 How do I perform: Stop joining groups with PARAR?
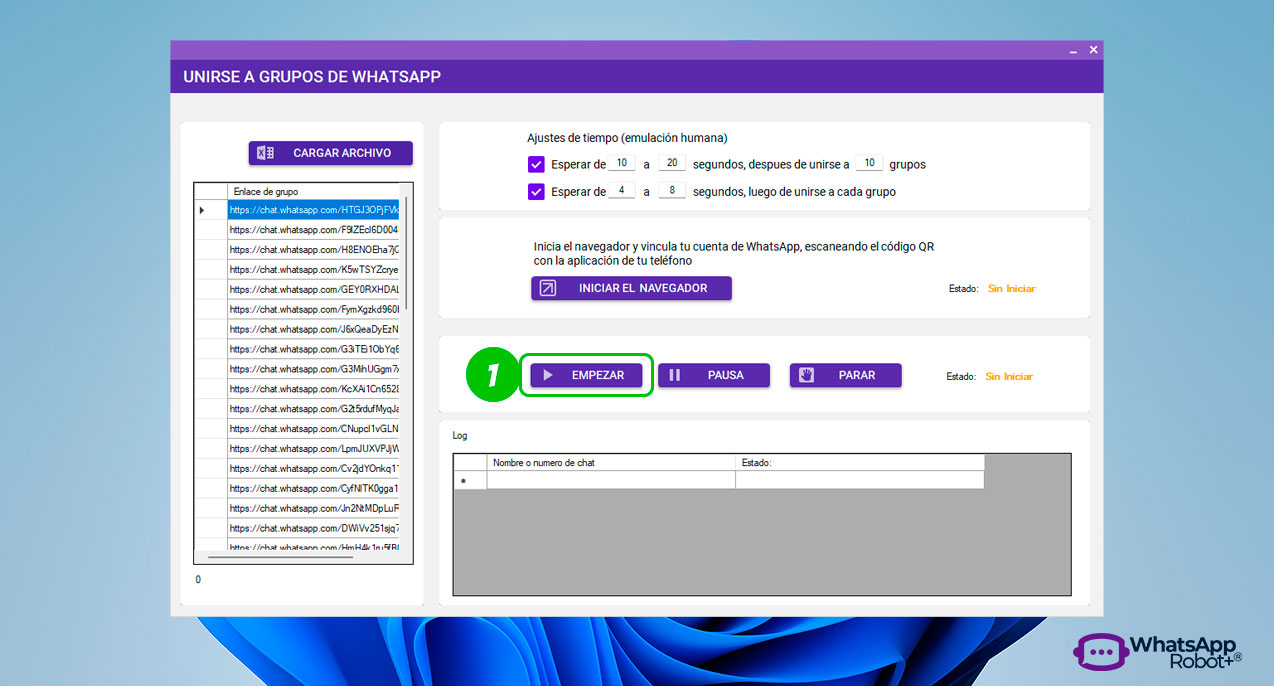[845, 375]
